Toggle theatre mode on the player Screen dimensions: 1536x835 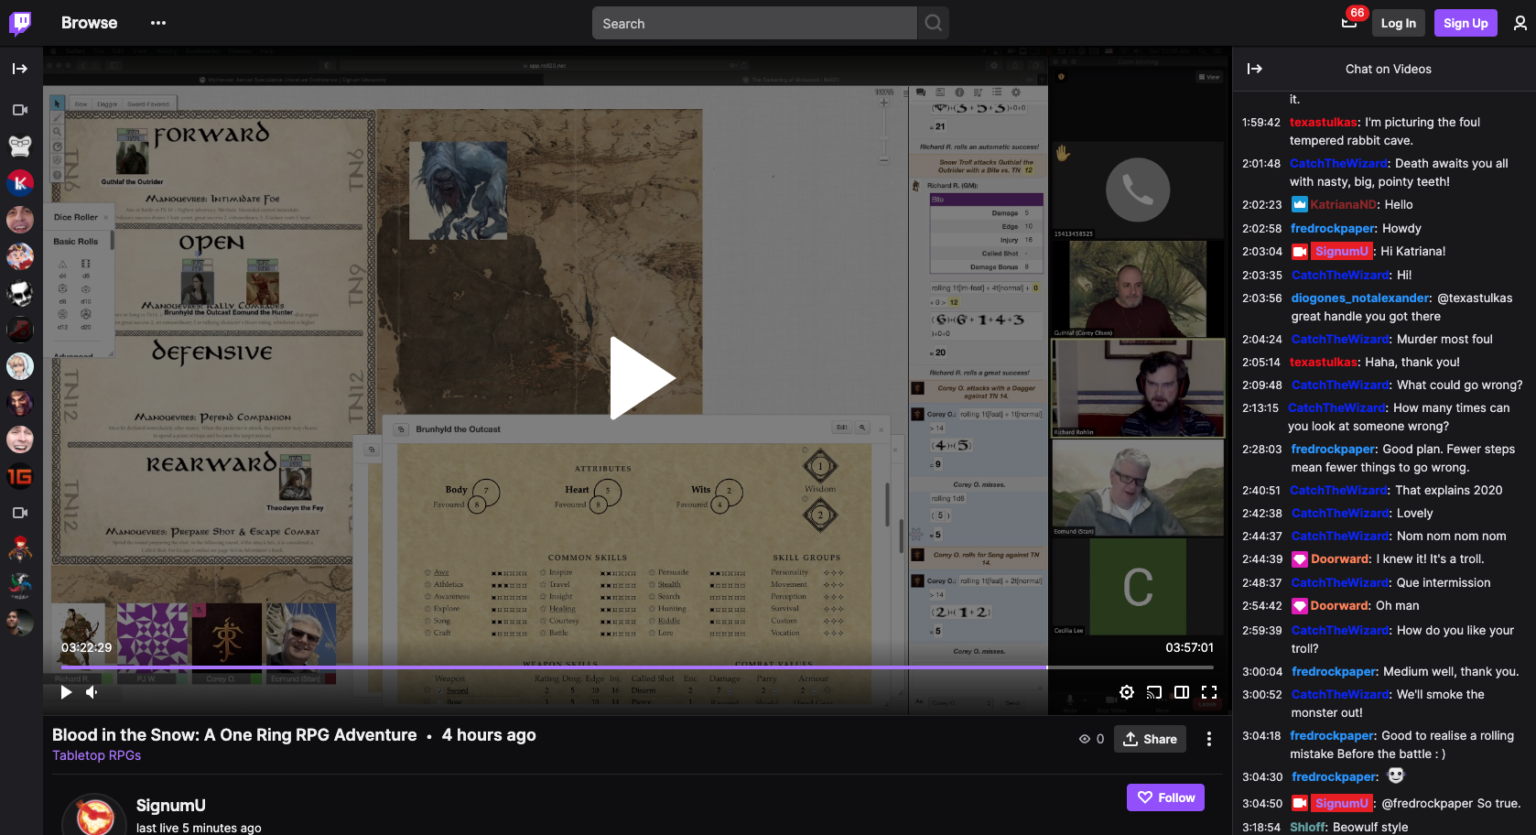tap(1181, 692)
